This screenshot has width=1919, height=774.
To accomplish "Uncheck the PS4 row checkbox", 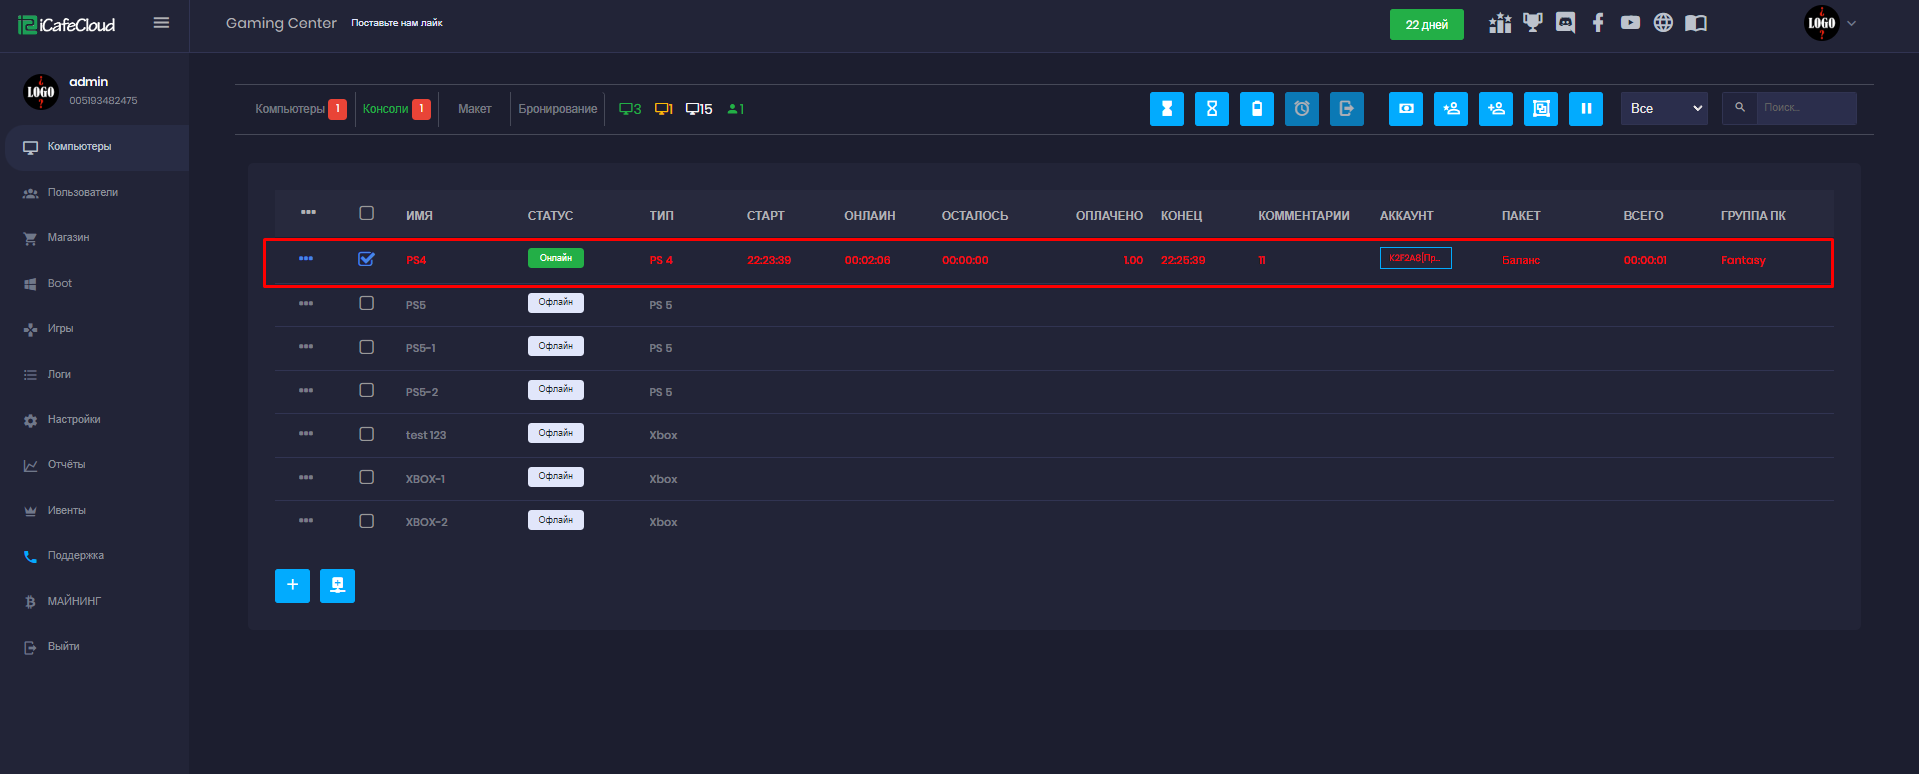I will [367, 259].
